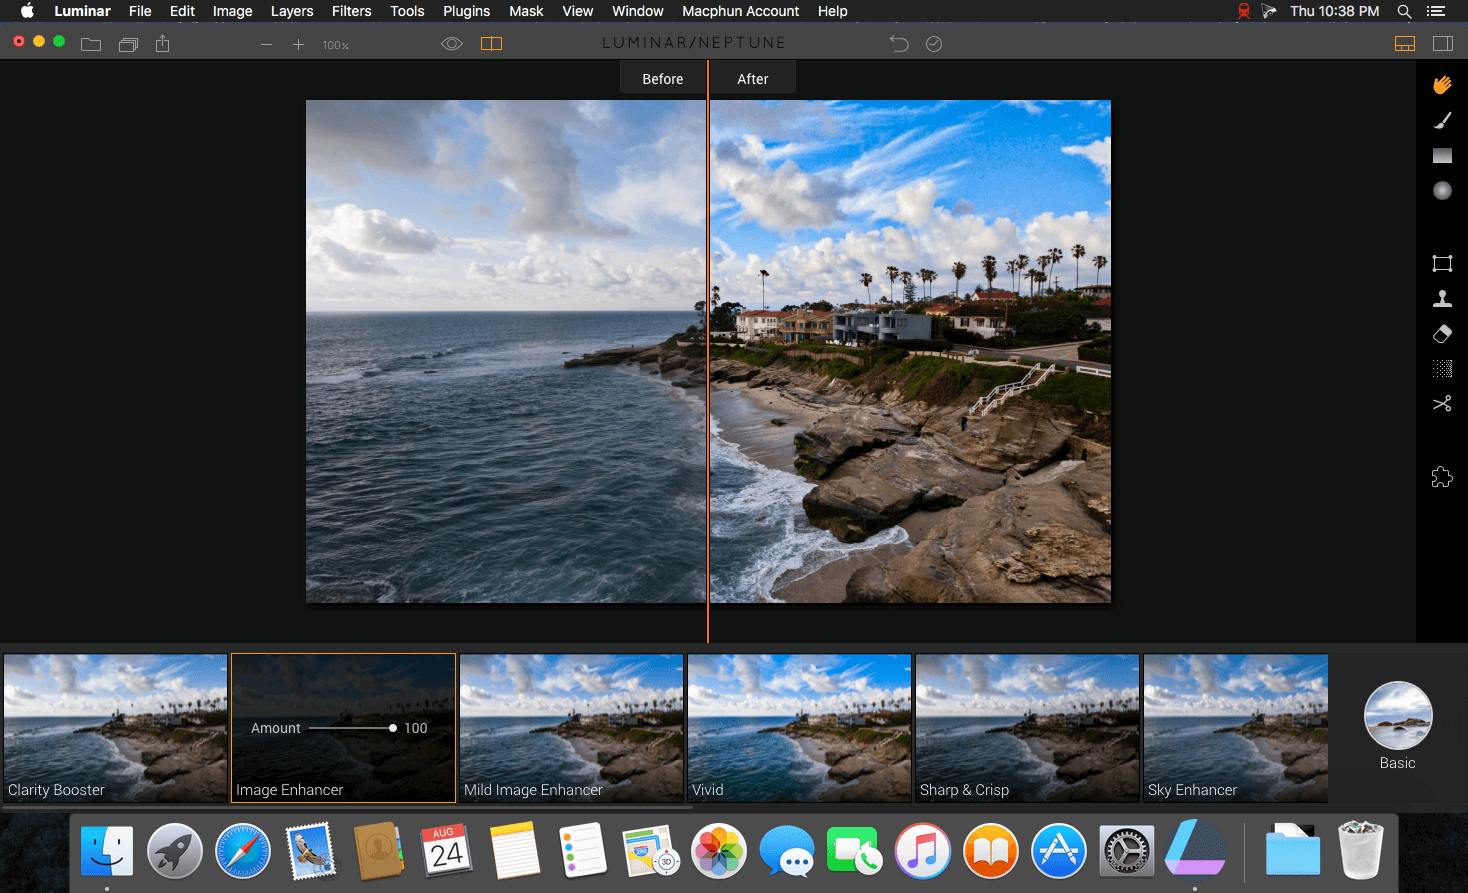Apply the Mild Image Enhancer preset

click(571, 728)
